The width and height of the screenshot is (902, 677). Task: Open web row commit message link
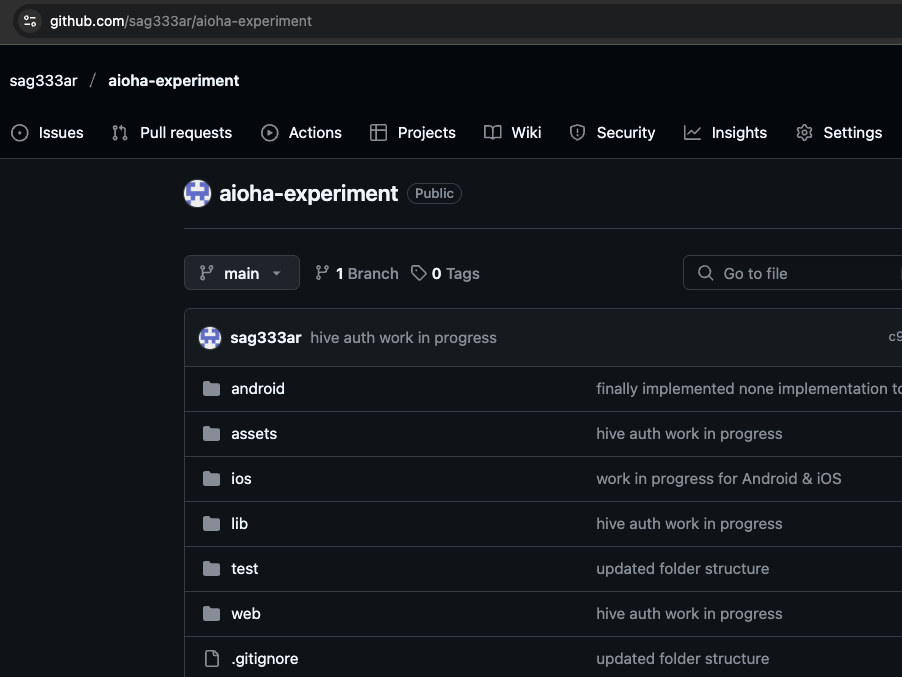(689, 614)
